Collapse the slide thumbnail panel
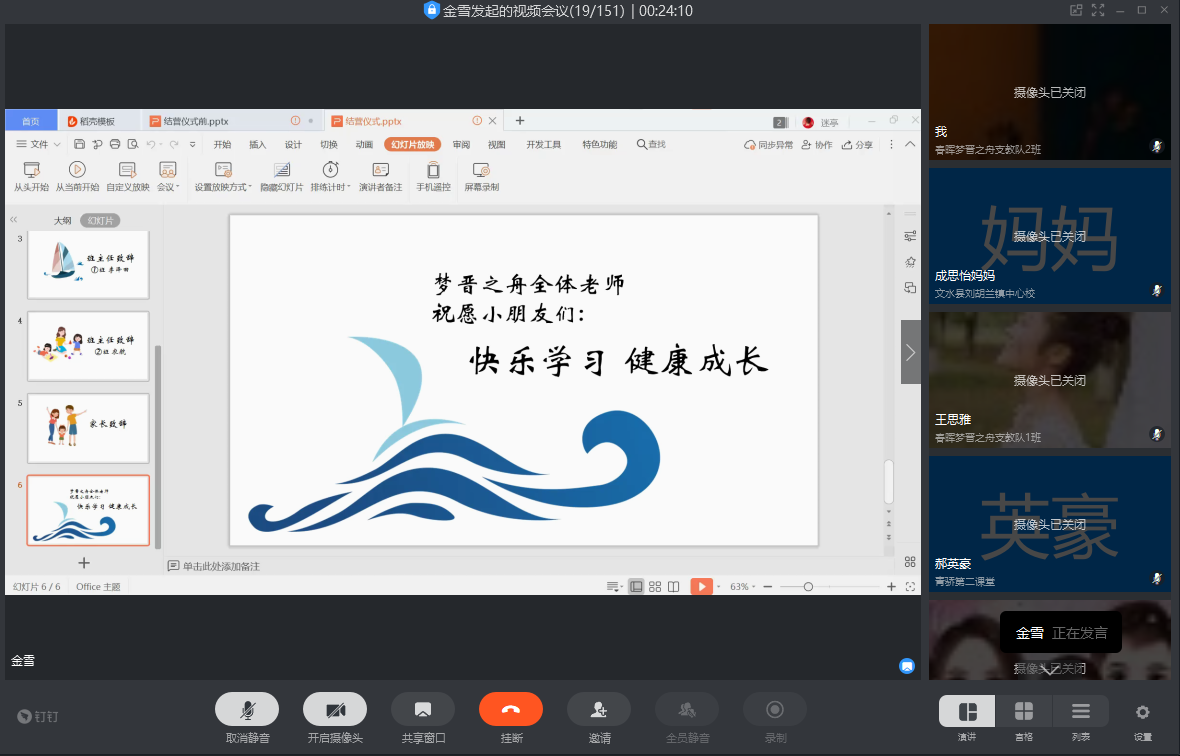The image size is (1180, 756). click(14, 220)
